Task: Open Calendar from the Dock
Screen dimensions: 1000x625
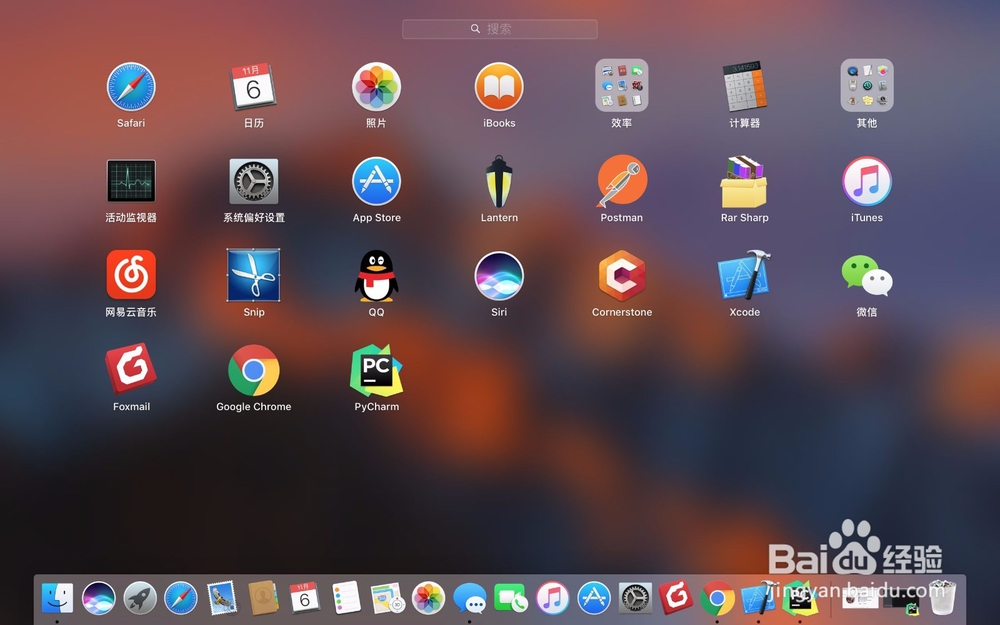Action: pos(304,598)
